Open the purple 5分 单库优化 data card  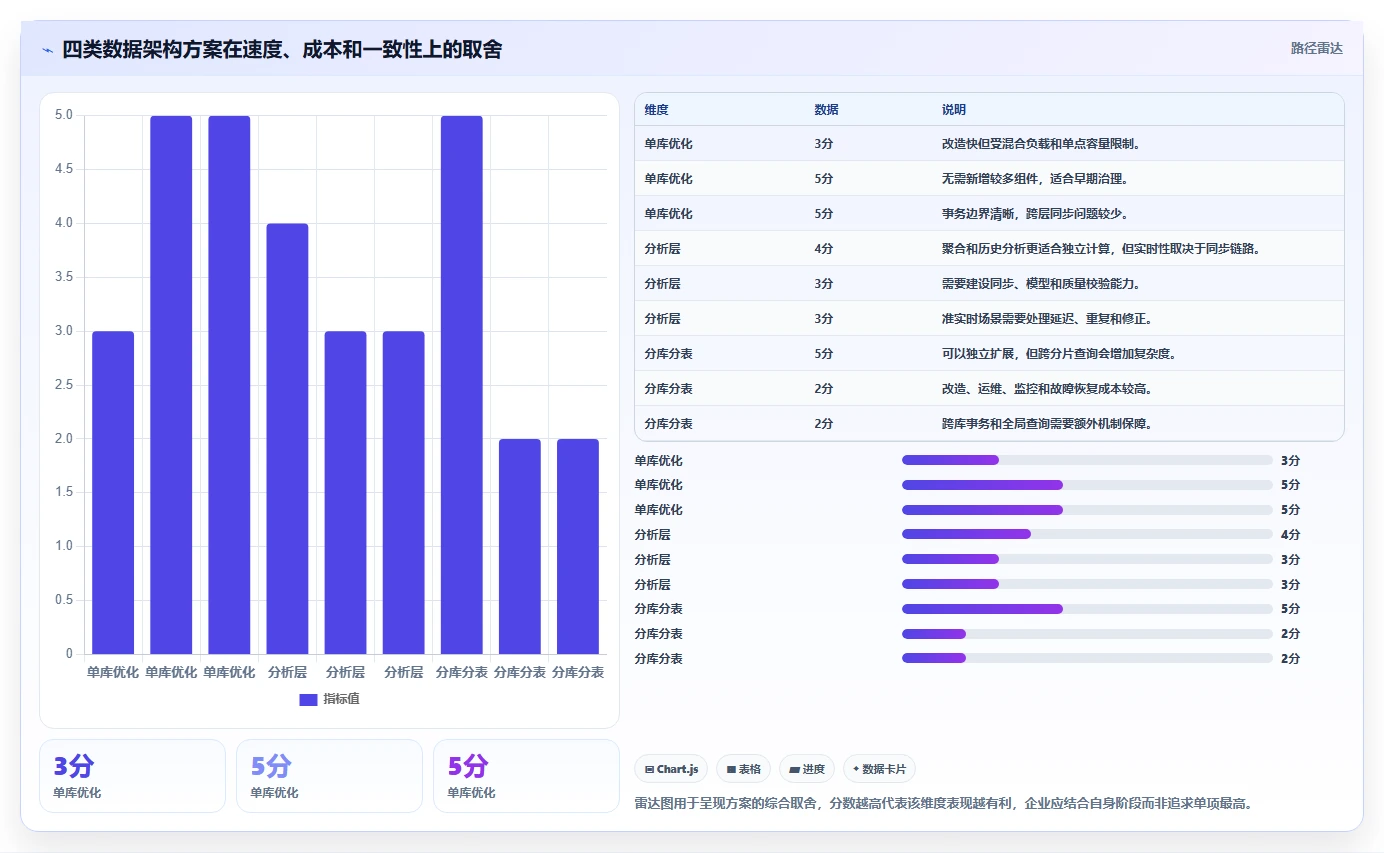click(526, 776)
